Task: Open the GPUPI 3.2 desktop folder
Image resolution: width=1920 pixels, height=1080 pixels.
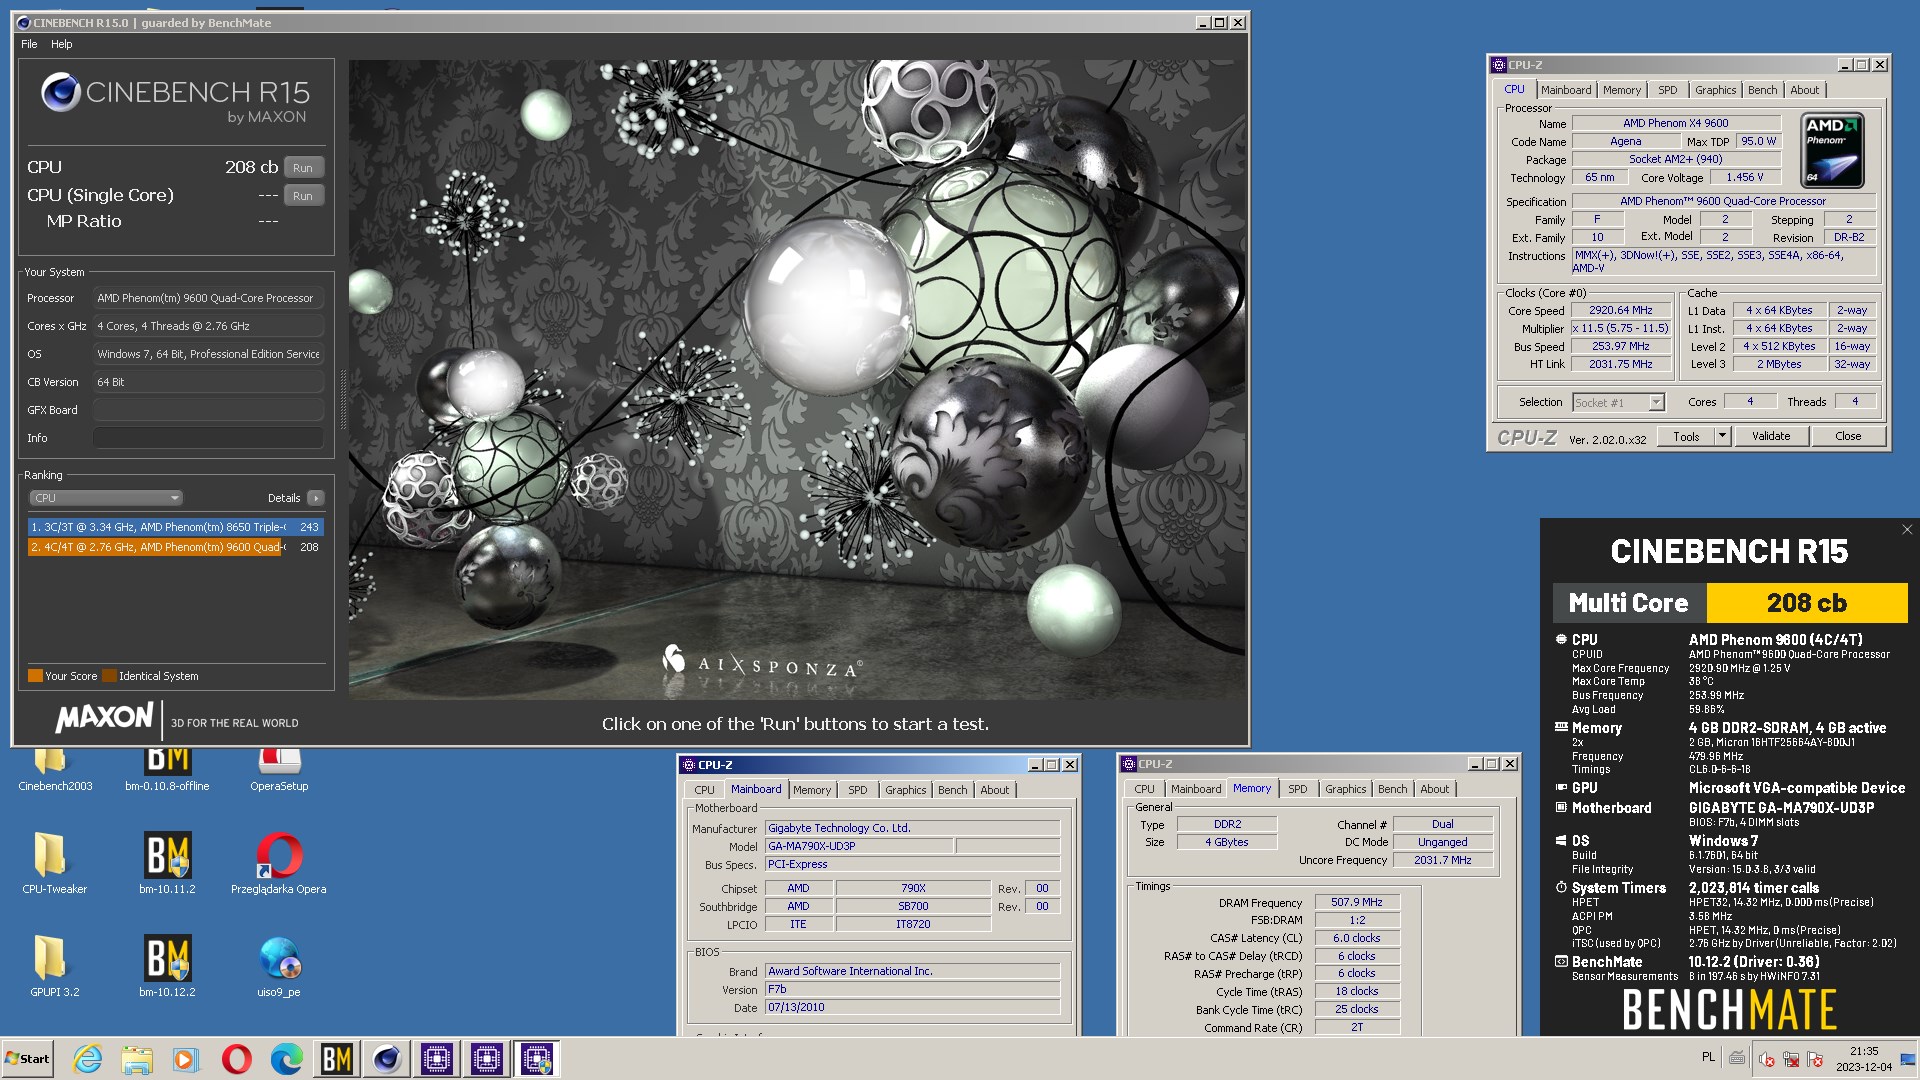Action: pos(54,966)
